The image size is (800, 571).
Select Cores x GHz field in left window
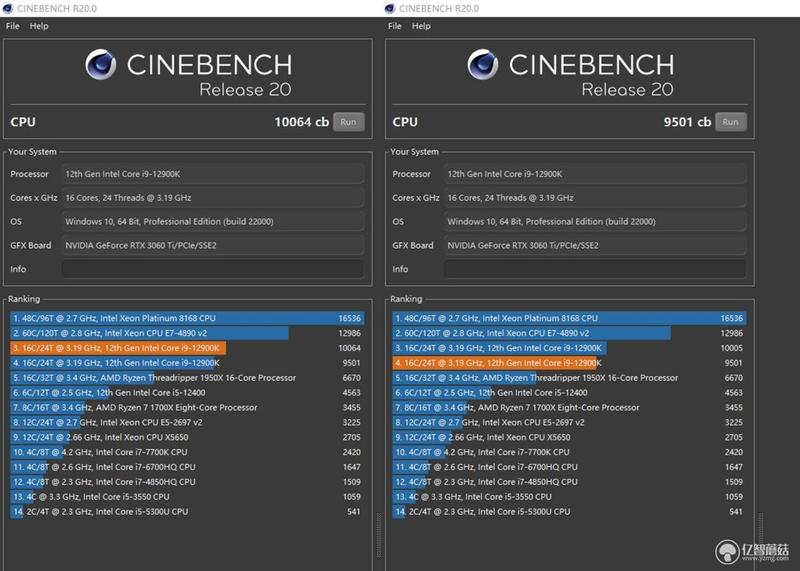[x=213, y=198]
